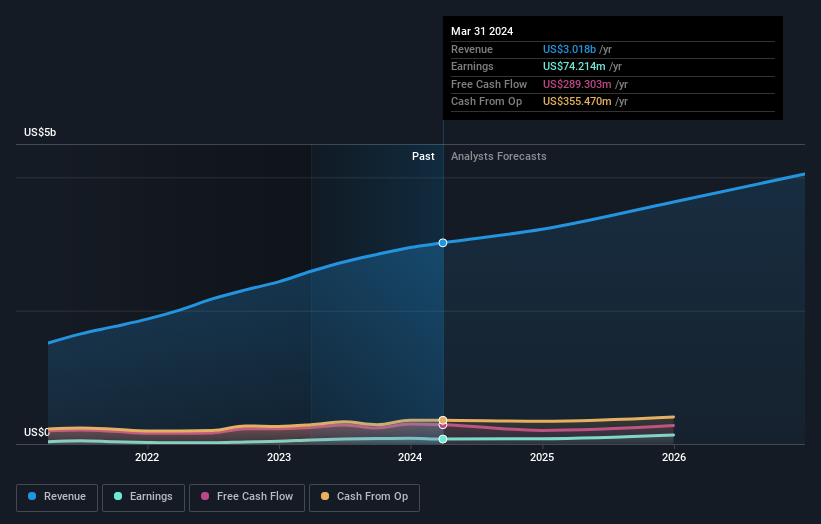This screenshot has width=821, height=524.
Task: Click the US$289.303m free cash flow value
Action: pos(577,84)
